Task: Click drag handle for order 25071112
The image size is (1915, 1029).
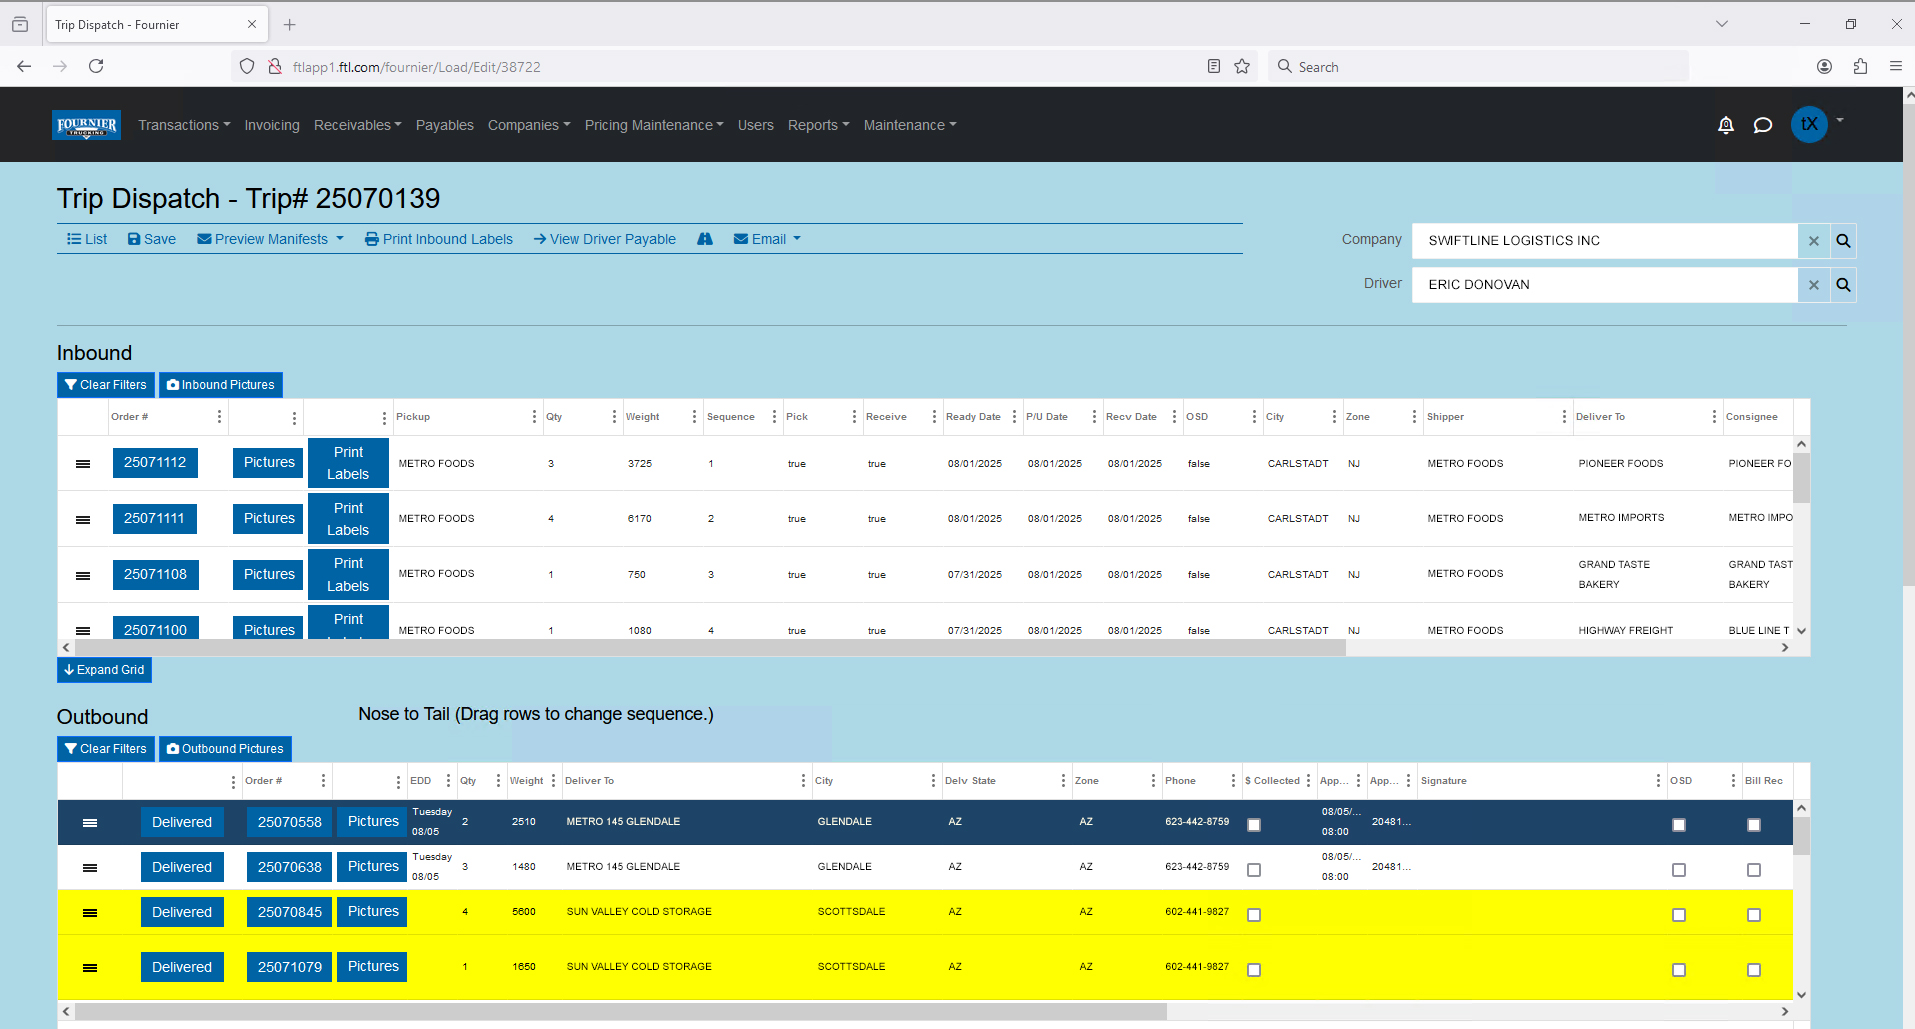Action: pyautogui.click(x=83, y=464)
